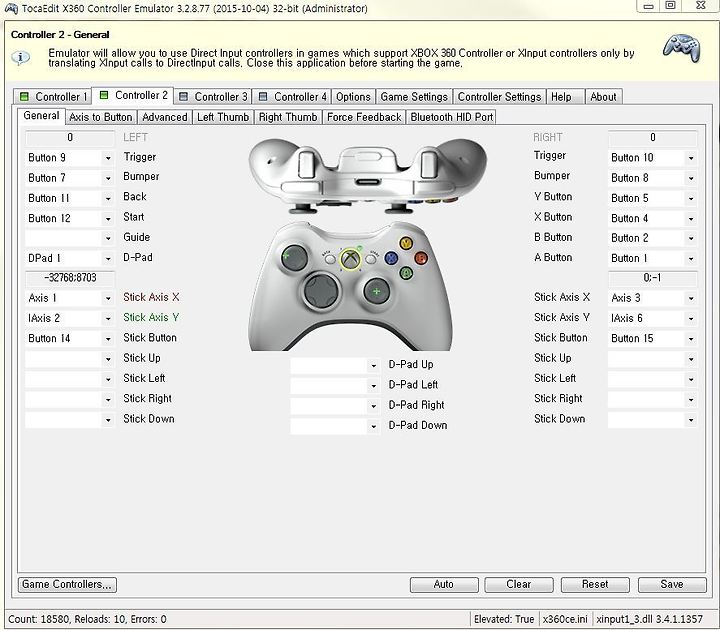Select the Force Feedback sub-tab
The image size is (720, 630).
click(364, 117)
